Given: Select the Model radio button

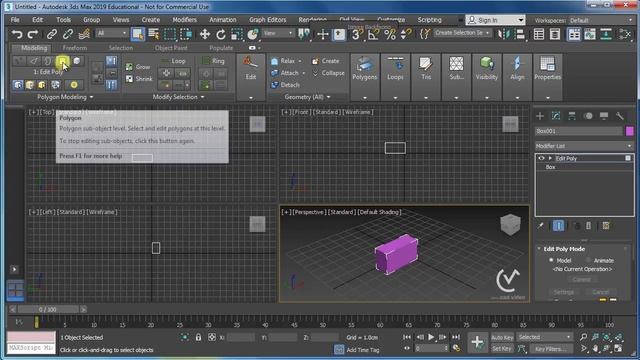Looking at the screenshot, I should coord(551,260).
